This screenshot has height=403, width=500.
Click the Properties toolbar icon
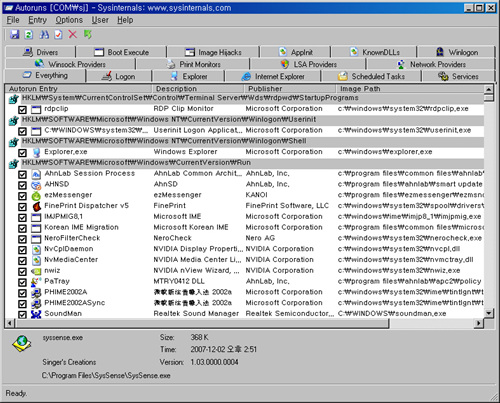point(58,34)
